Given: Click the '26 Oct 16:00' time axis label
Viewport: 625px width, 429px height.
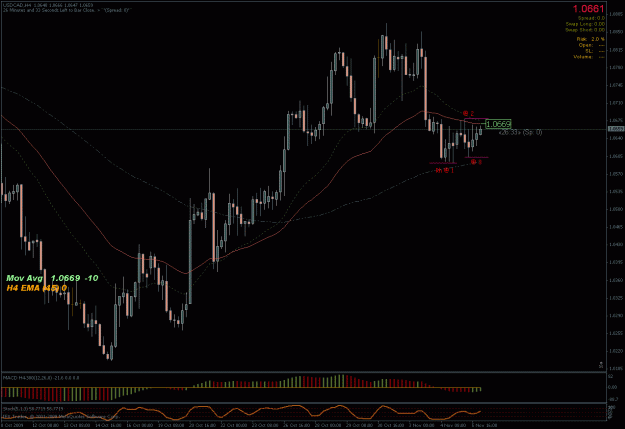Looking at the screenshot, I should [x=297, y=426].
